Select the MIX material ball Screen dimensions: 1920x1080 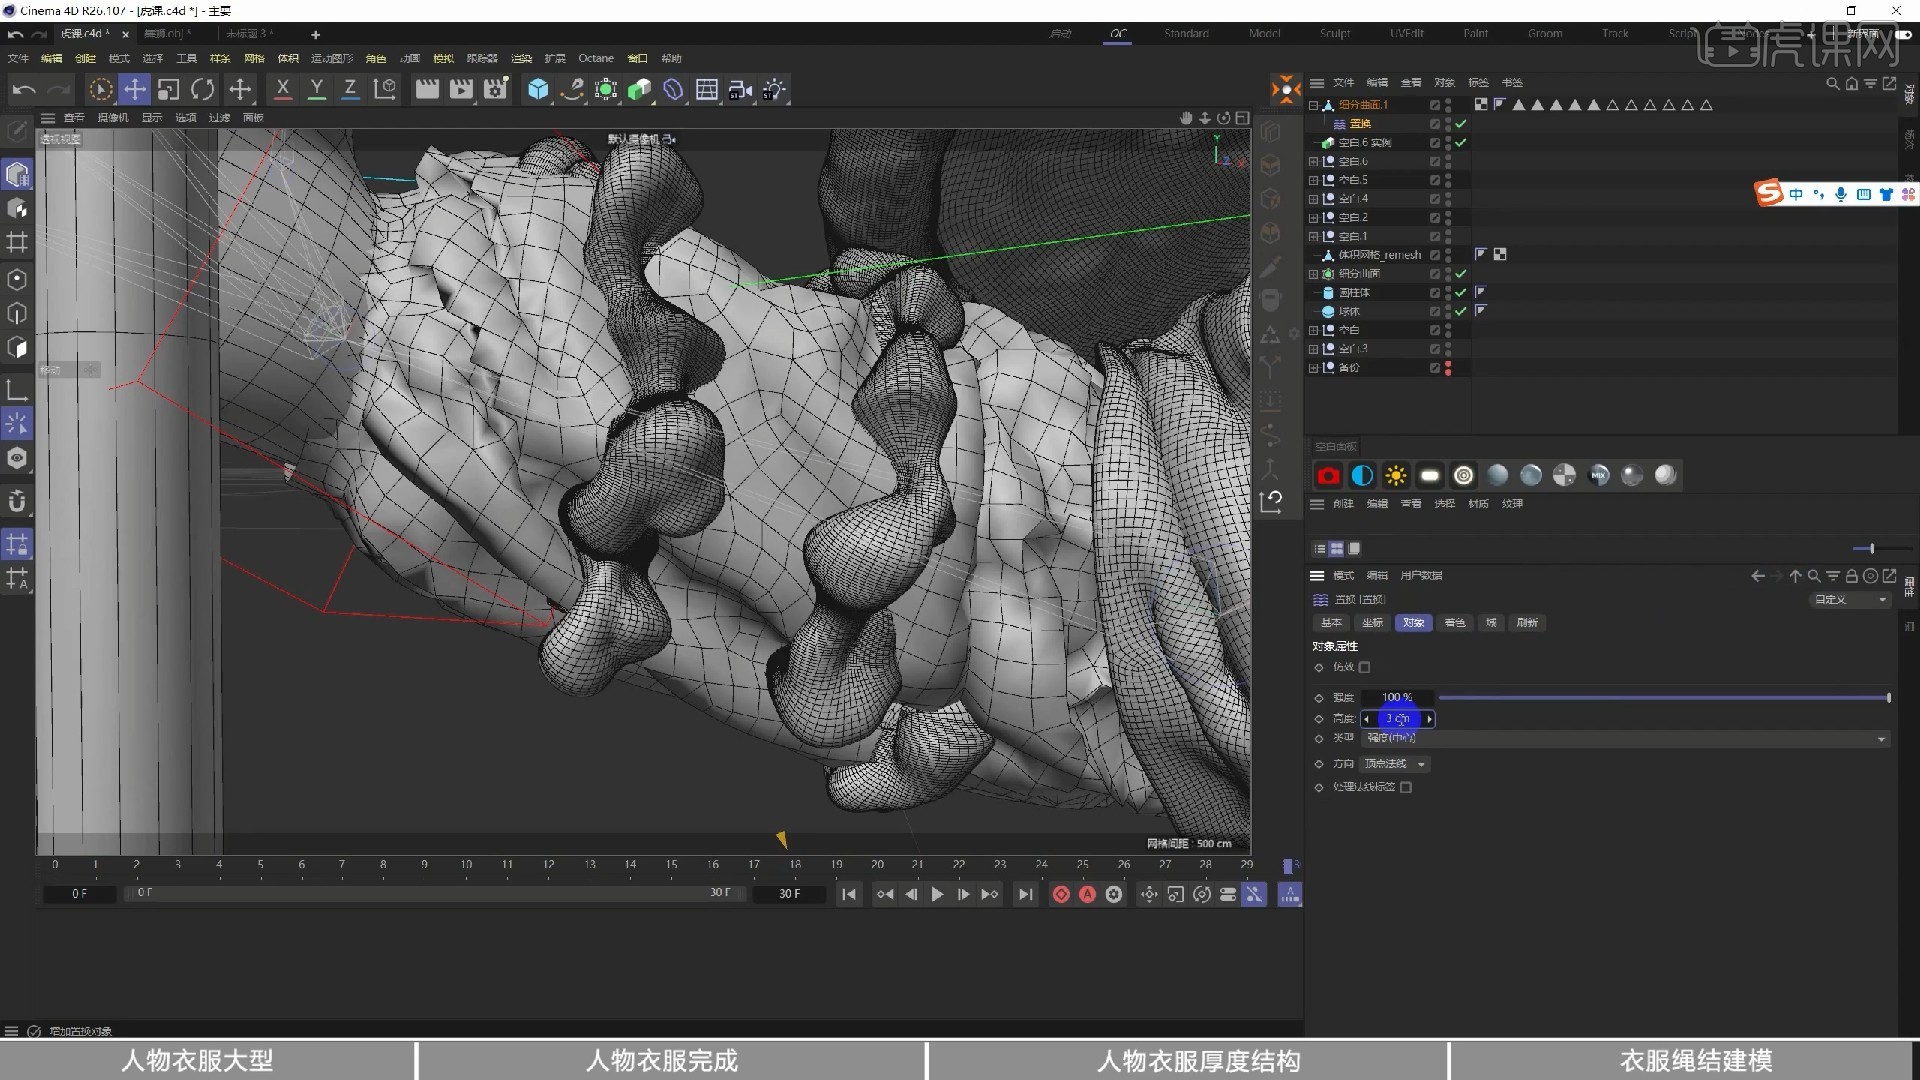[x=1598, y=476]
